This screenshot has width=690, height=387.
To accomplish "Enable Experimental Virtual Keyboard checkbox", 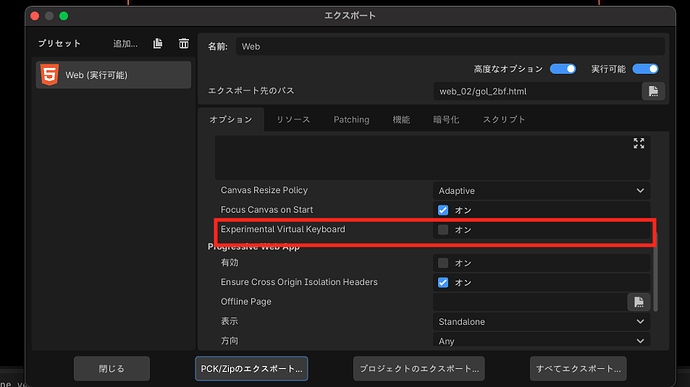I will pos(443,229).
